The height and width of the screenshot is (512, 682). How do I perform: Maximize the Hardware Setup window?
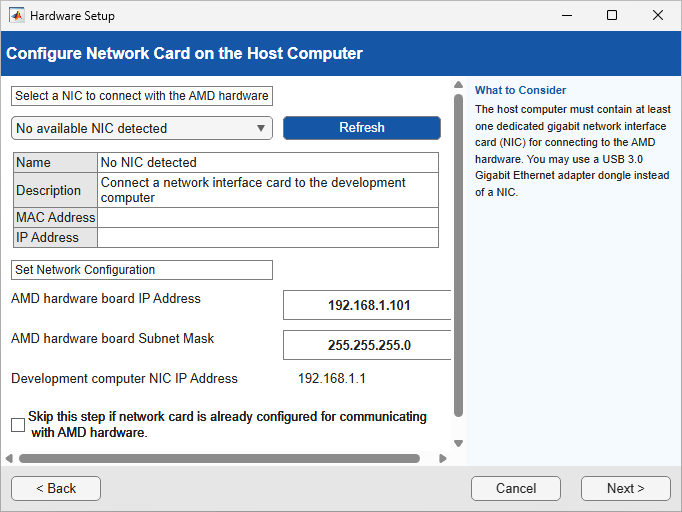coord(612,16)
